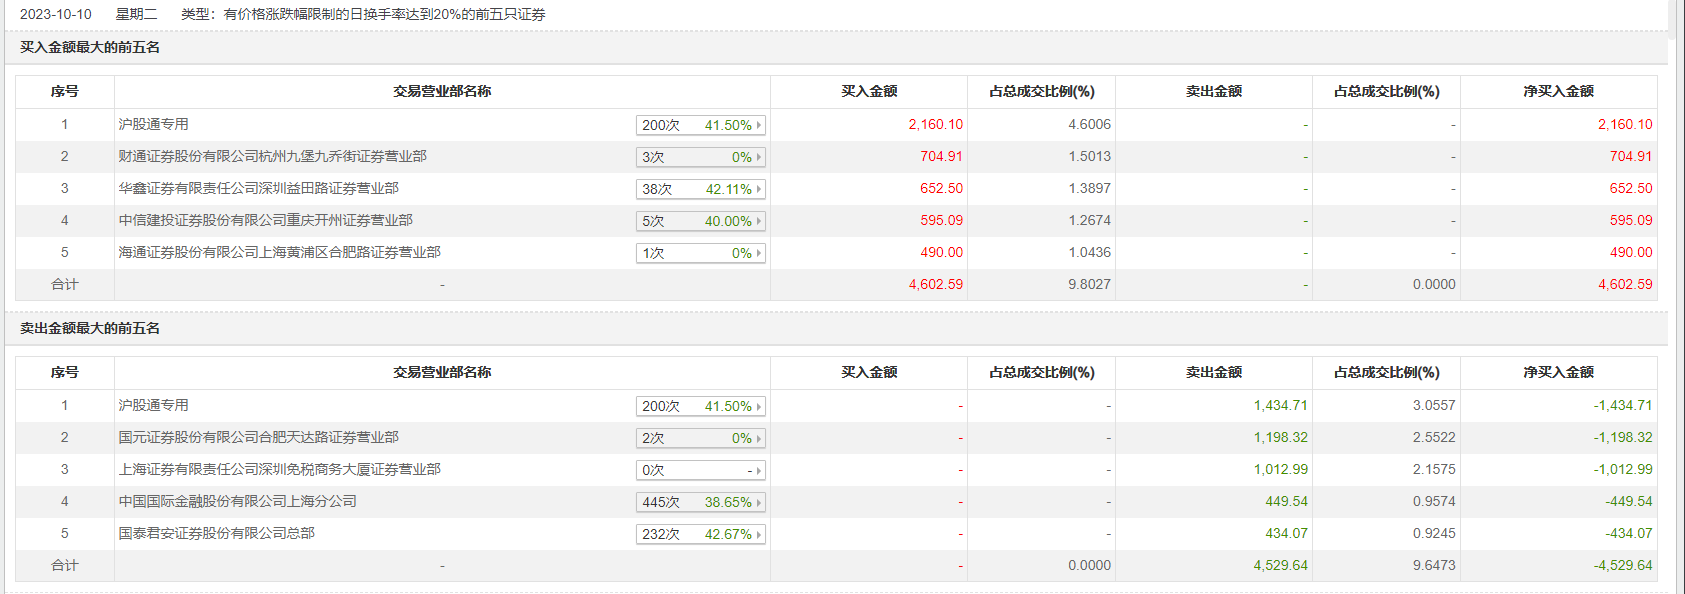1685x594 pixels.
Task: Click 中信建投证券重庆开州证券营业部 name
Action: pyautogui.click(x=265, y=221)
